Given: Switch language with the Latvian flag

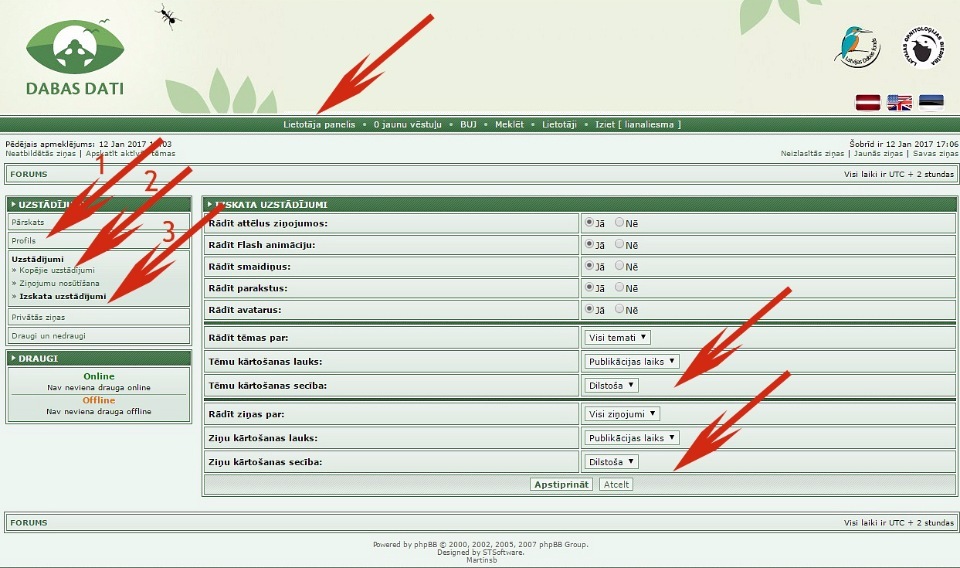Looking at the screenshot, I should coord(867,102).
